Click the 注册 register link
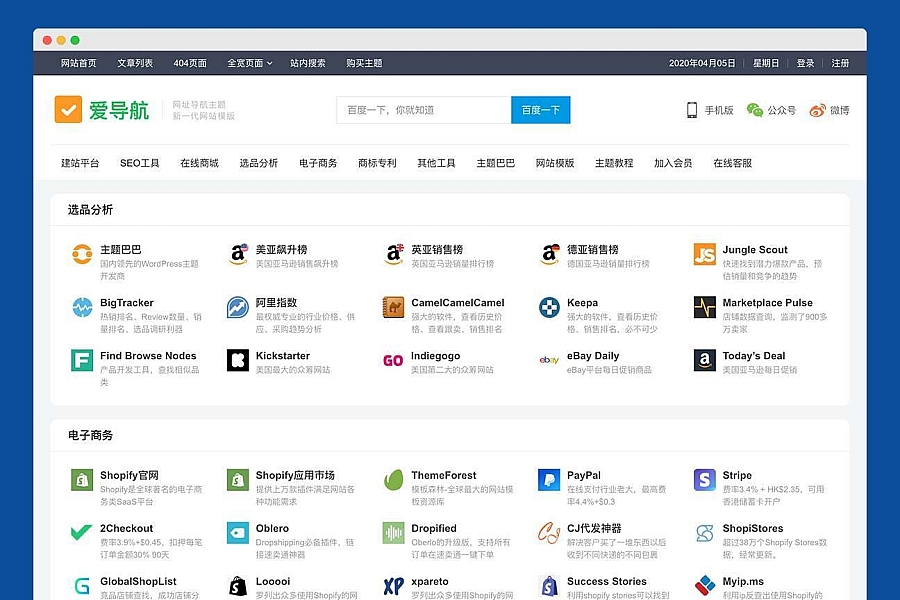Image resolution: width=900 pixels, height=600 pixels. tap(840, 63)
